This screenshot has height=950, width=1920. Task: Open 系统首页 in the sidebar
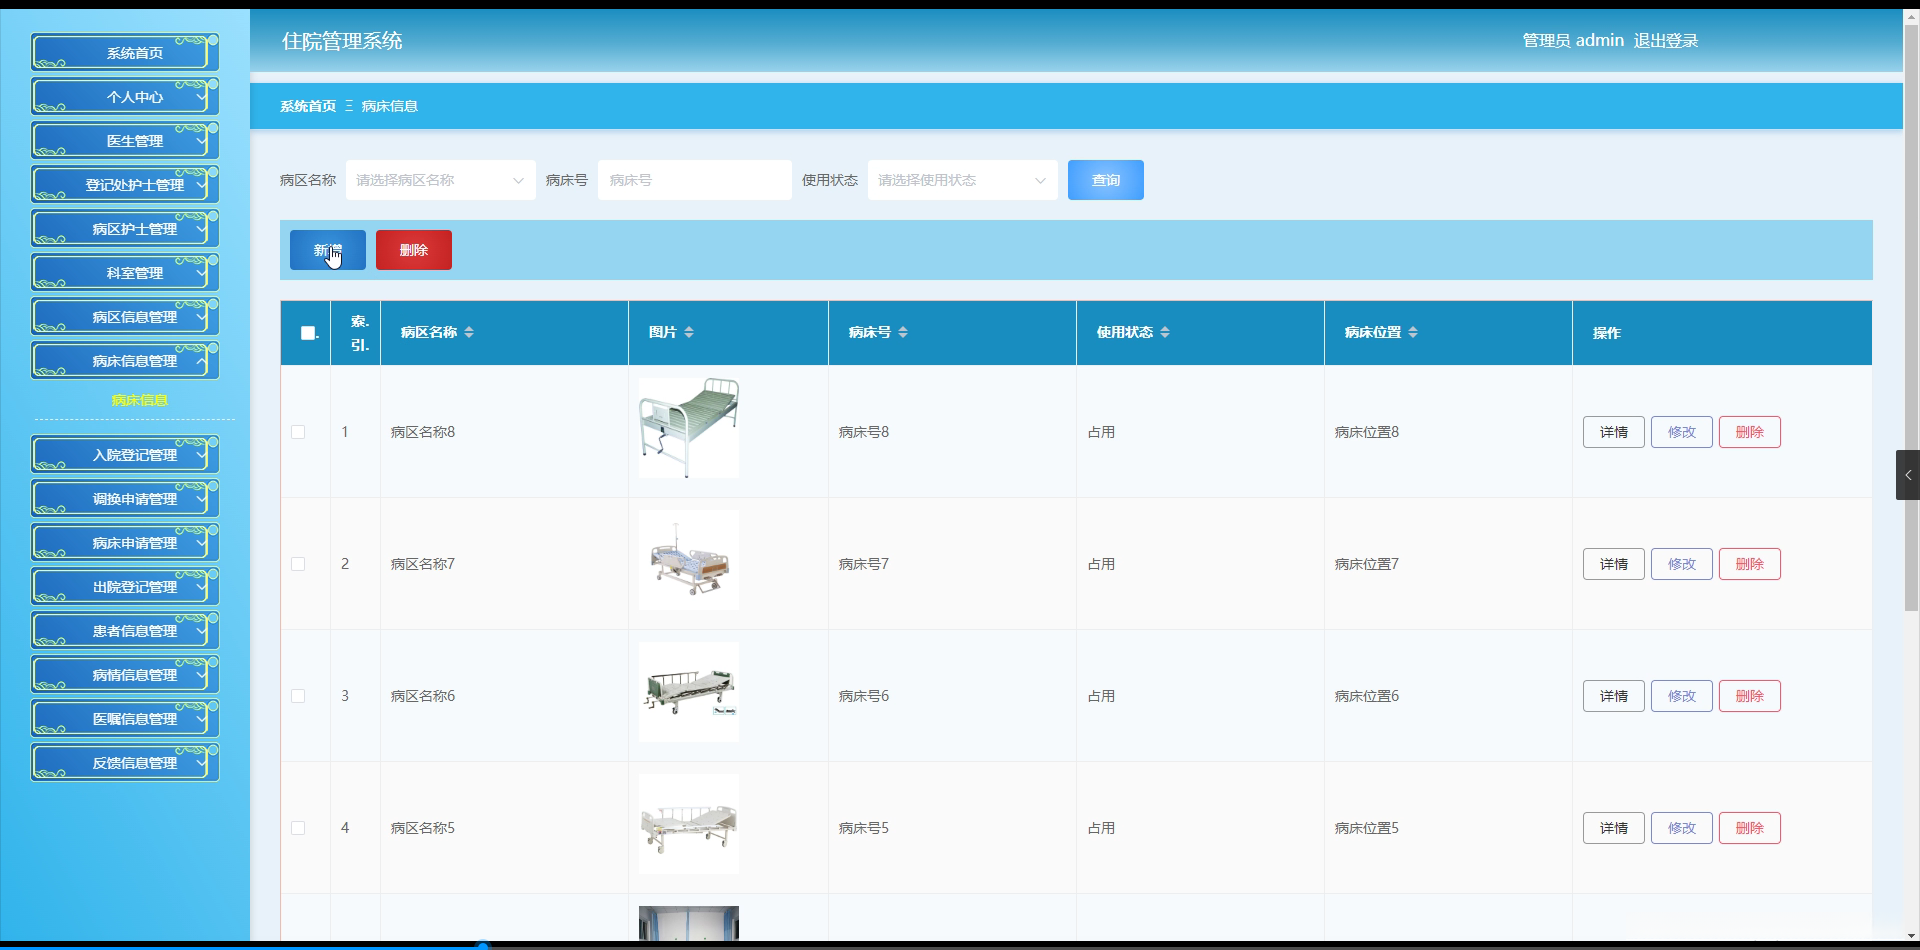click(x=125, y=53)
